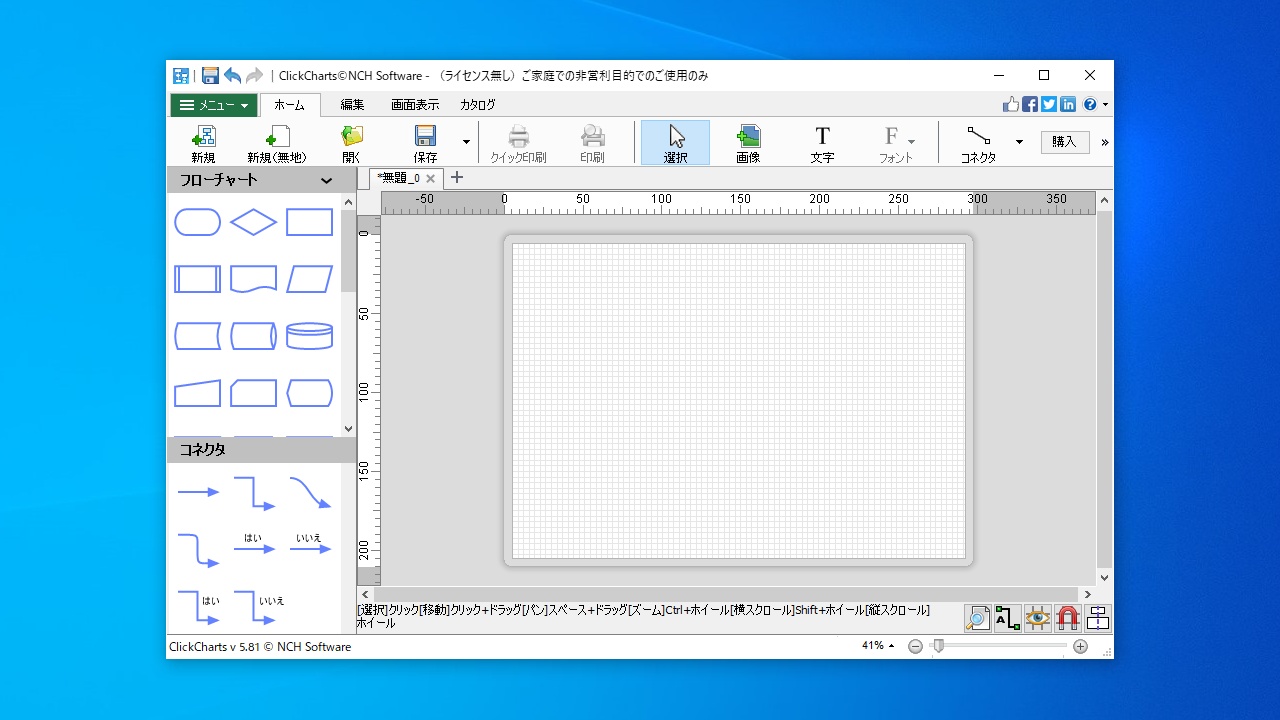Click the redo arrow in the title bar
1280x720 pixels.
tap(254, 76)
